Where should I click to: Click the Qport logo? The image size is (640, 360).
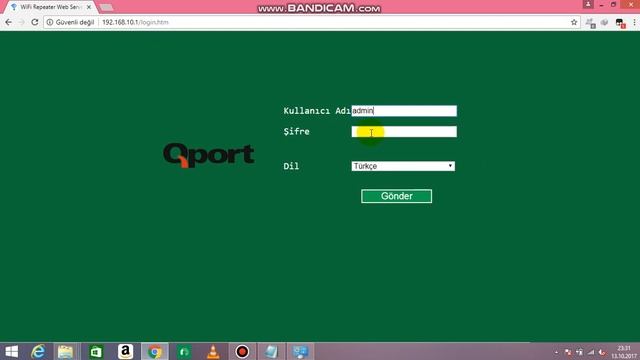pyautogui.click(x=209, y=155)
